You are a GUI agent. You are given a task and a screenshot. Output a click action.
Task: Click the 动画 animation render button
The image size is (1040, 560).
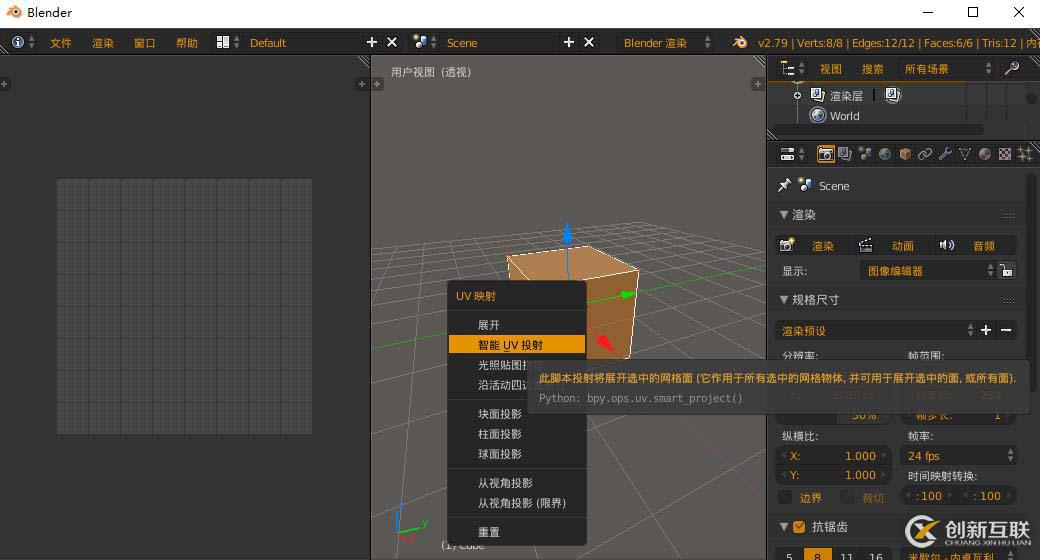pyautogui.click(x=891, y=245)
